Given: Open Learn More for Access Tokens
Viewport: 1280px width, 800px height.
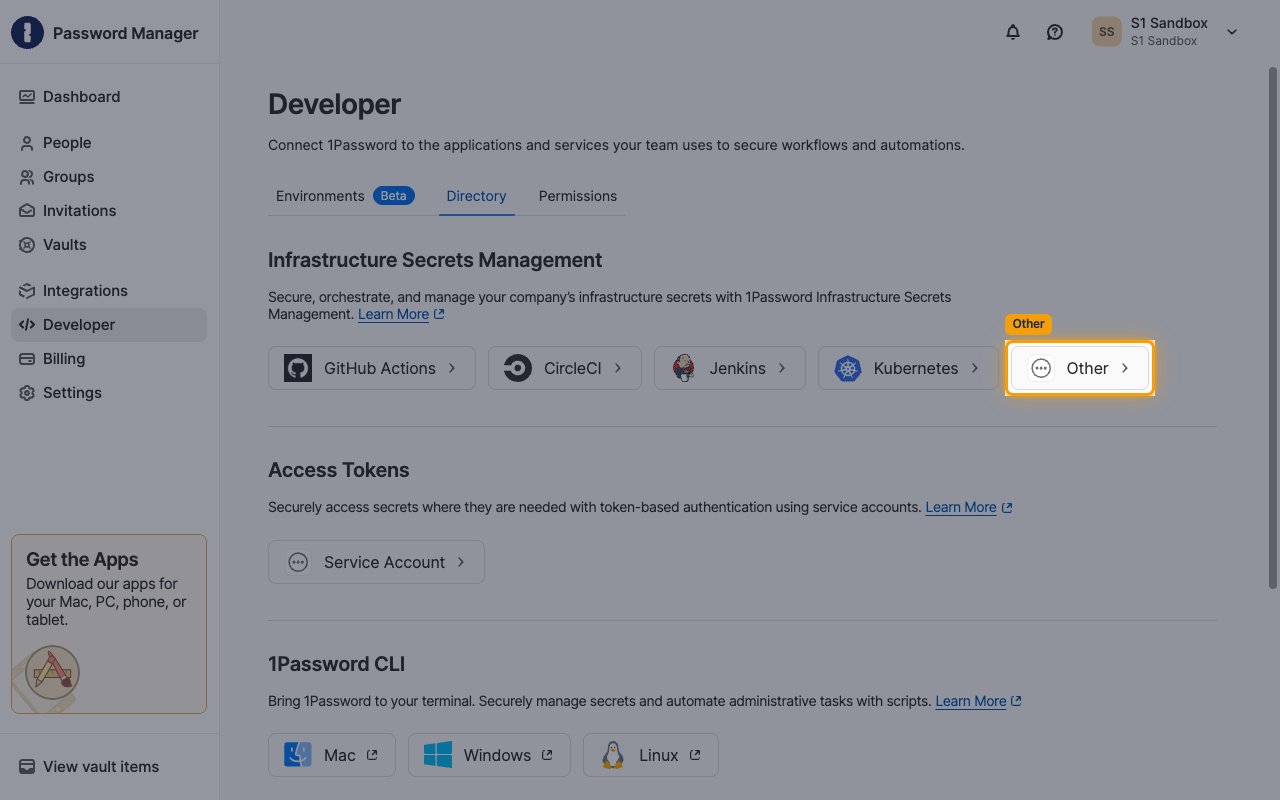Looking at the screenshot, I should [969, 507].
